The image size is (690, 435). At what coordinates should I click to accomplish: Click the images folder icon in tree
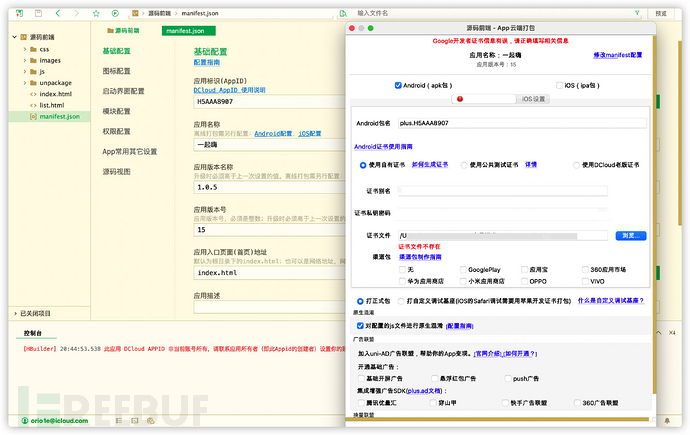33,60
